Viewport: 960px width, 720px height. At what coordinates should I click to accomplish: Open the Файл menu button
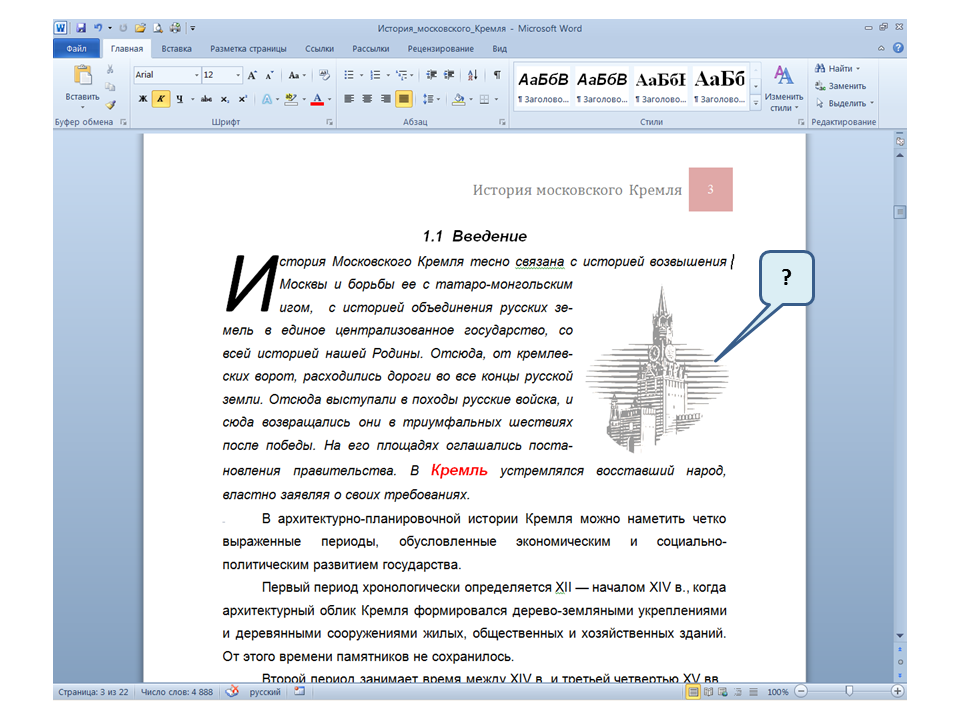tap(76, 48)
